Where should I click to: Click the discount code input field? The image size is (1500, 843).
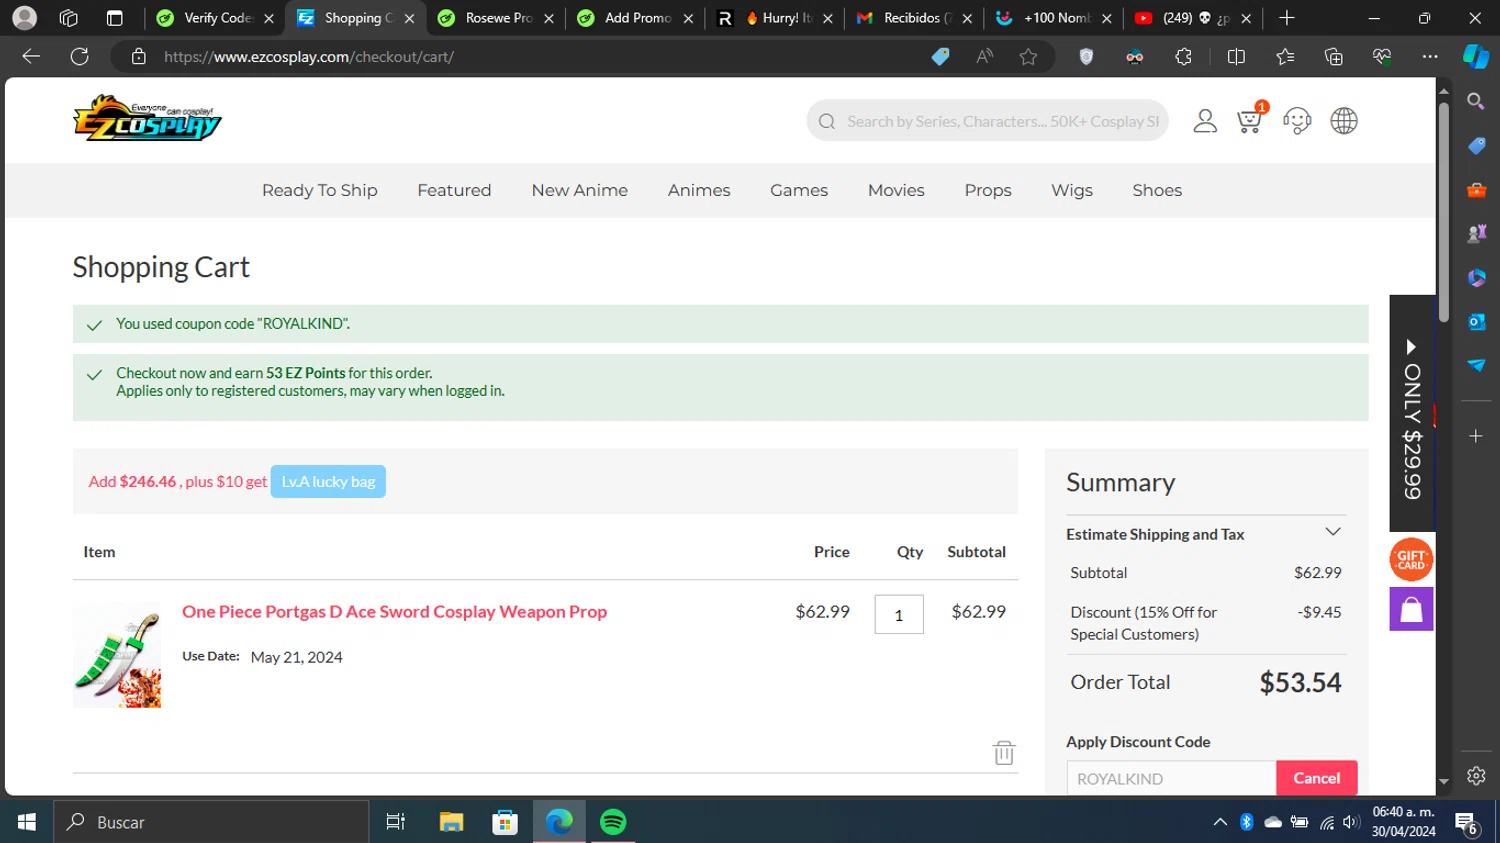coord(1171,778)
